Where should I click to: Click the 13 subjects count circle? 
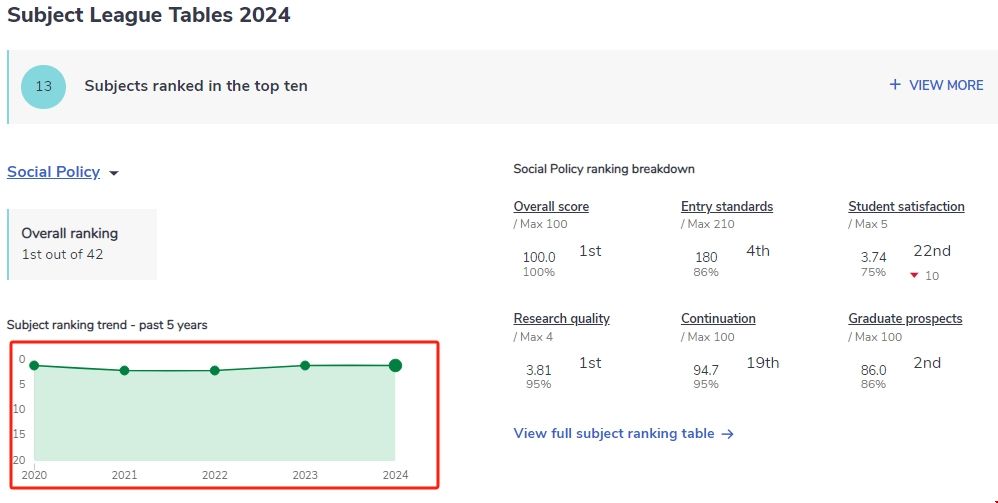tap(43, 86)
